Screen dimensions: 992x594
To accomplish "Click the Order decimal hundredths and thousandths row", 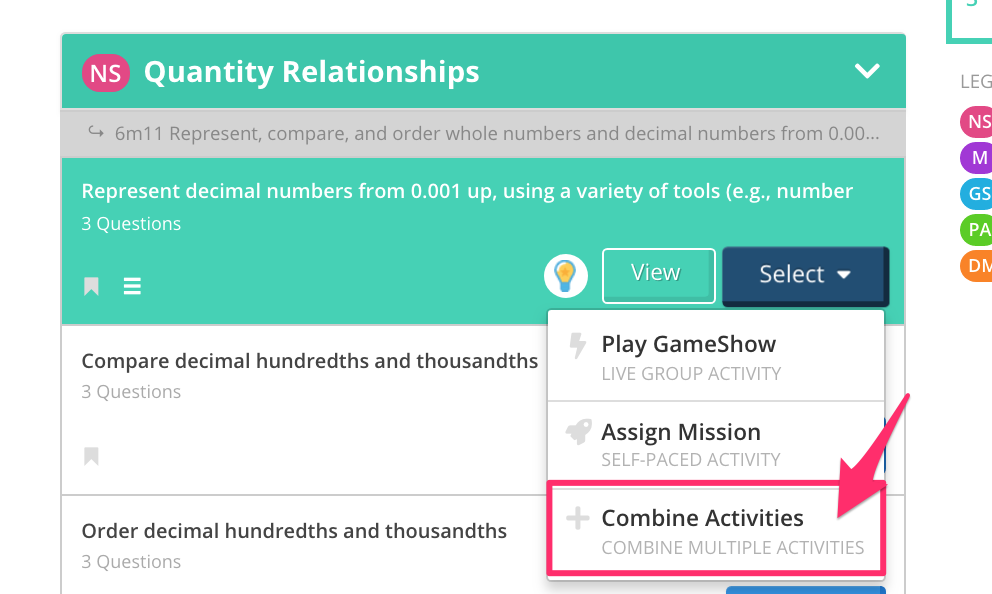I will tap(295, 531).
